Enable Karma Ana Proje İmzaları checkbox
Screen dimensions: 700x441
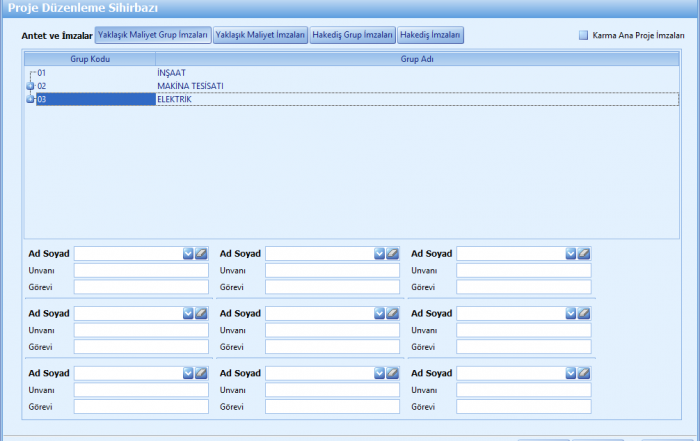(583, 35)
